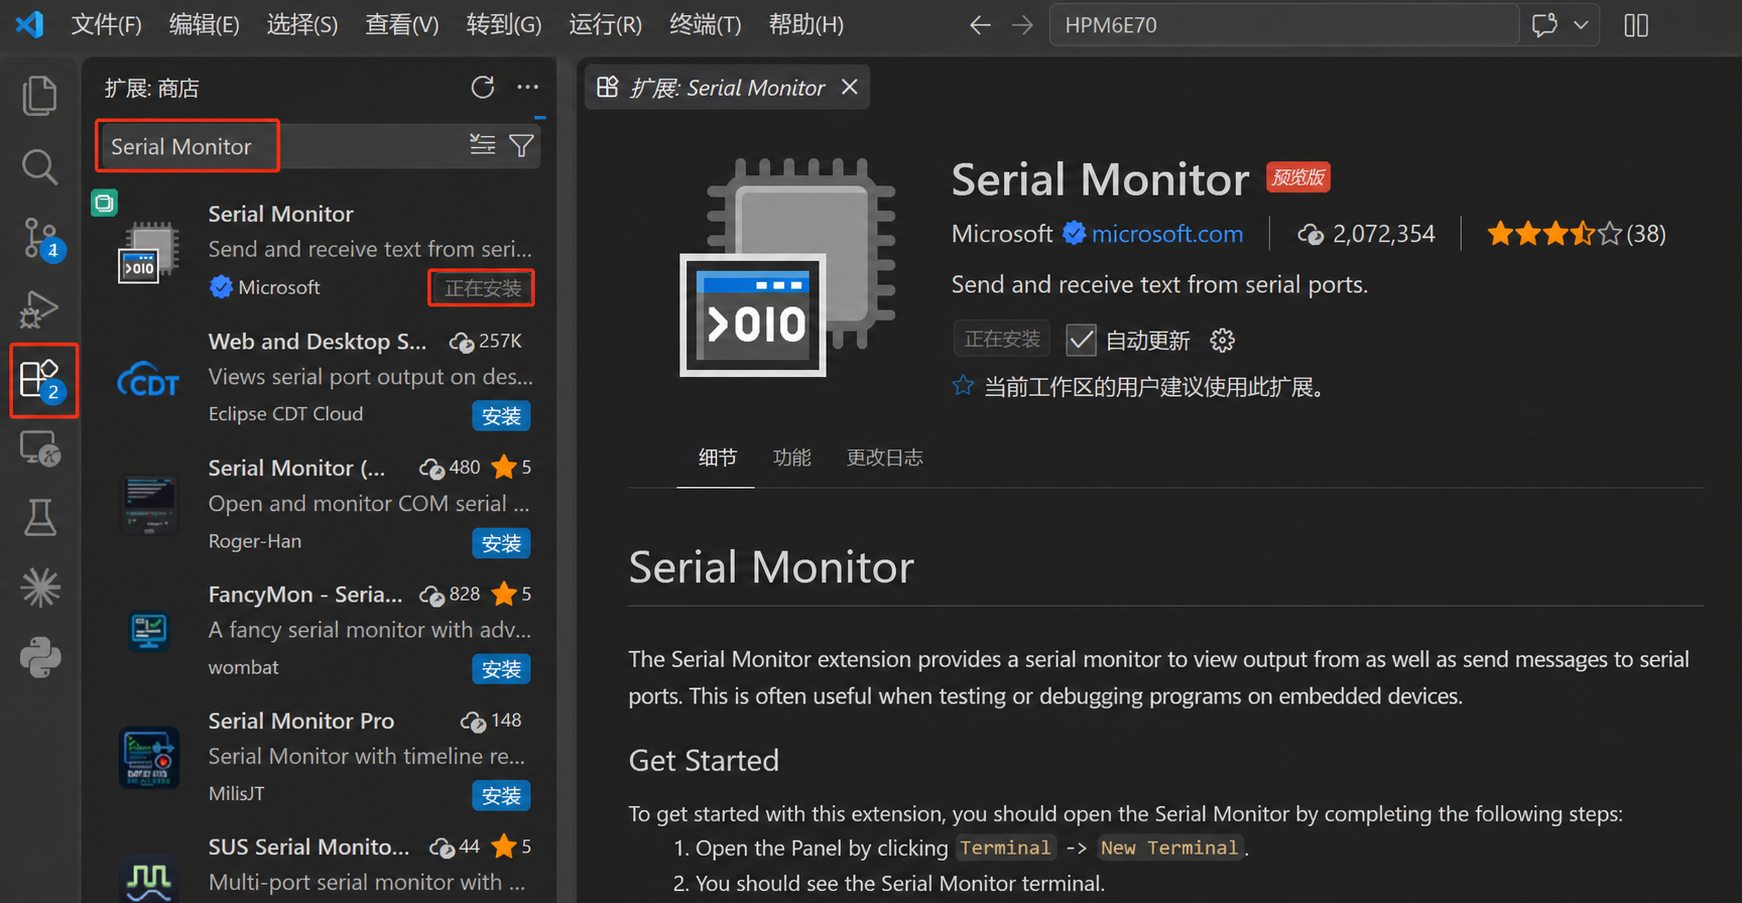Viewport: 1742px width, 903px height.
Task: Switch to the 功能 tab
Action: tap(792, 457)
